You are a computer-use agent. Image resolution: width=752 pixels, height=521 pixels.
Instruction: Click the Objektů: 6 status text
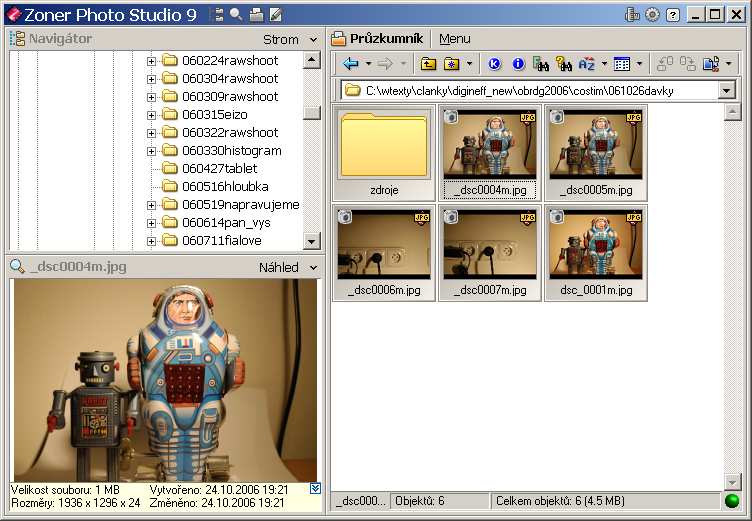pos(419,501)
